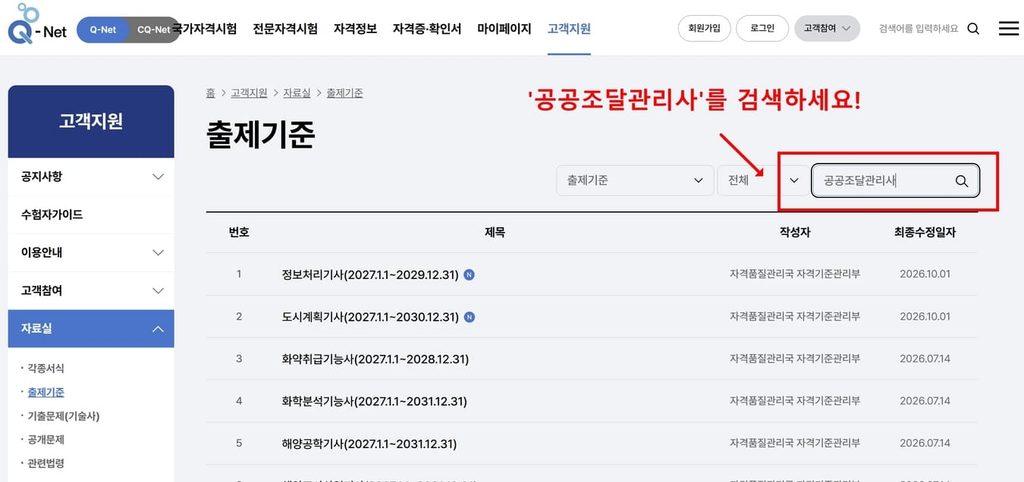The height and width of the screenshot is (482, 1024).
Task: Open 해양공학기사(2027.1.1~2031.12.31) post
Action: pyautogui.click(x=369, y=444)
